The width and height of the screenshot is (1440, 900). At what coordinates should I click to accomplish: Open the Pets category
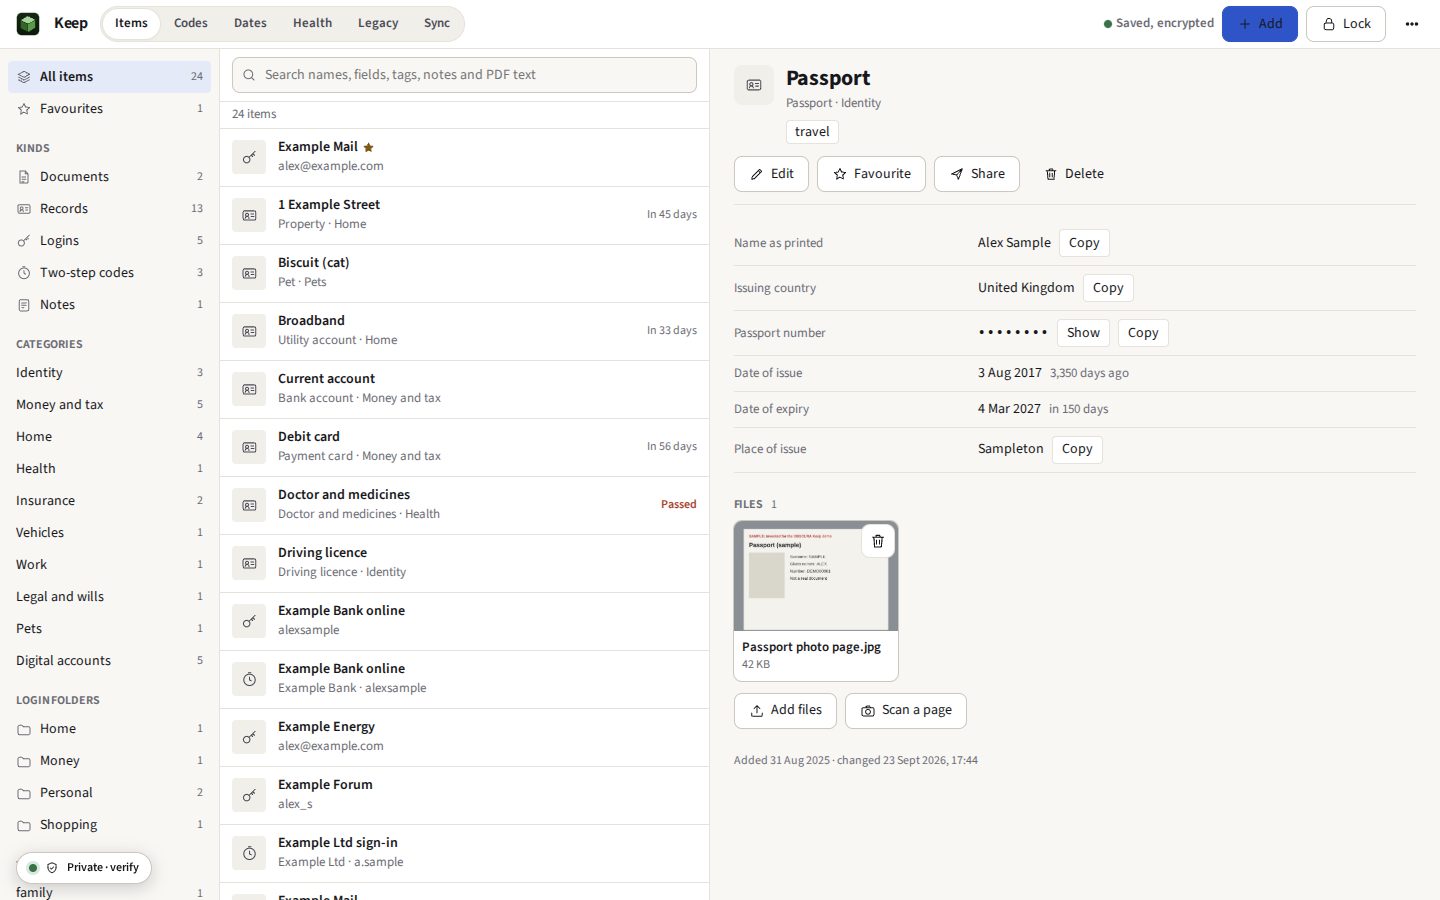[x=110, y=629]
